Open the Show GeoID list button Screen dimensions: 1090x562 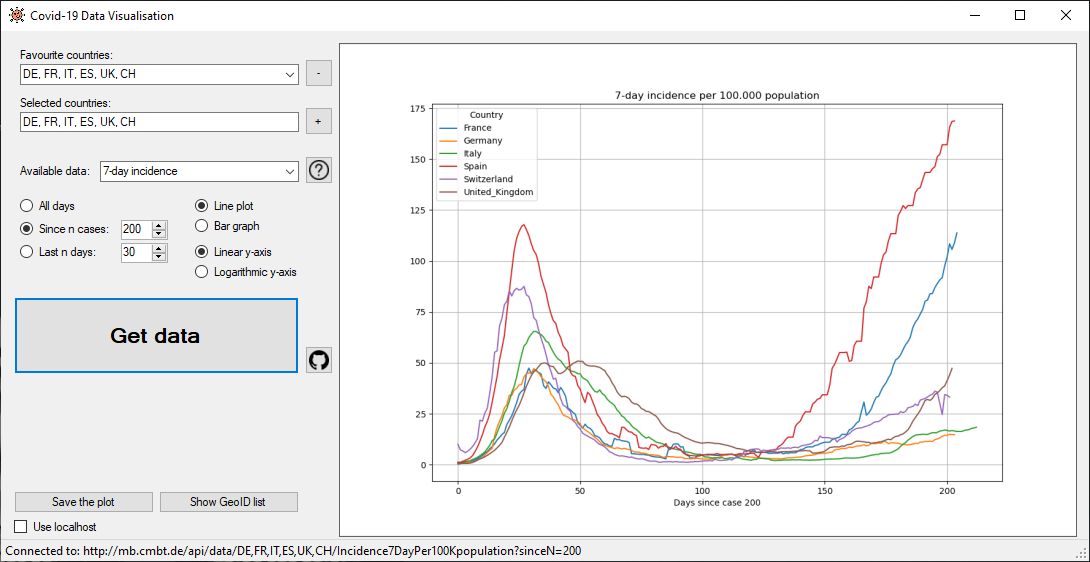(229, 502)
